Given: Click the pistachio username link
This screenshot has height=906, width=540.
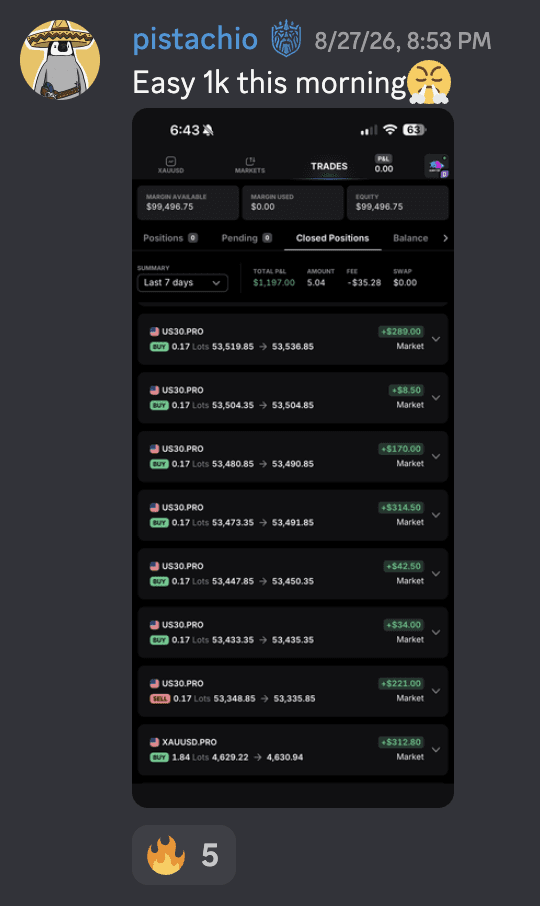Looking at the screenshot, I should point(195,39).
